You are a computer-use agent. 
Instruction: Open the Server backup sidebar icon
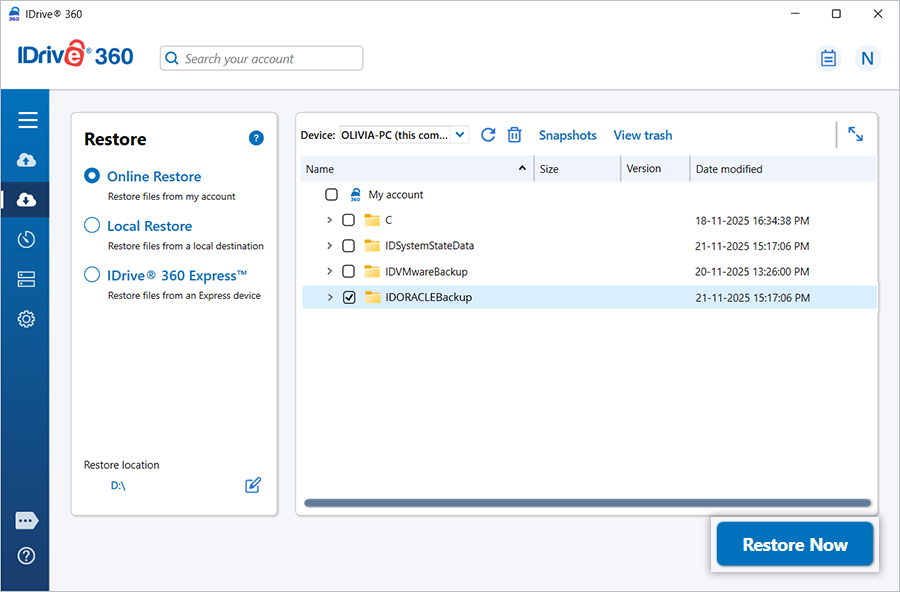pyautogui.click(x=27, y=279)
